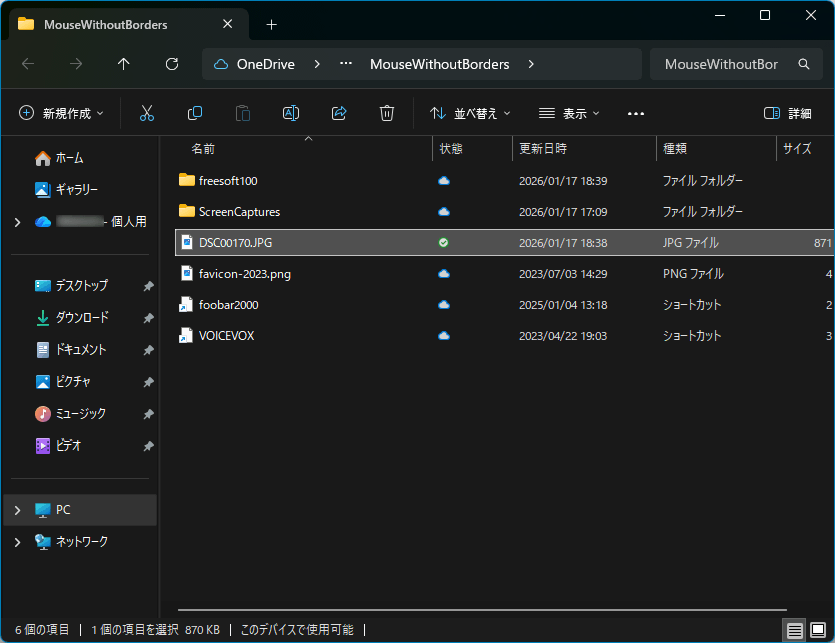Click the Copy icon in toolbar

[x=195, y=114]
